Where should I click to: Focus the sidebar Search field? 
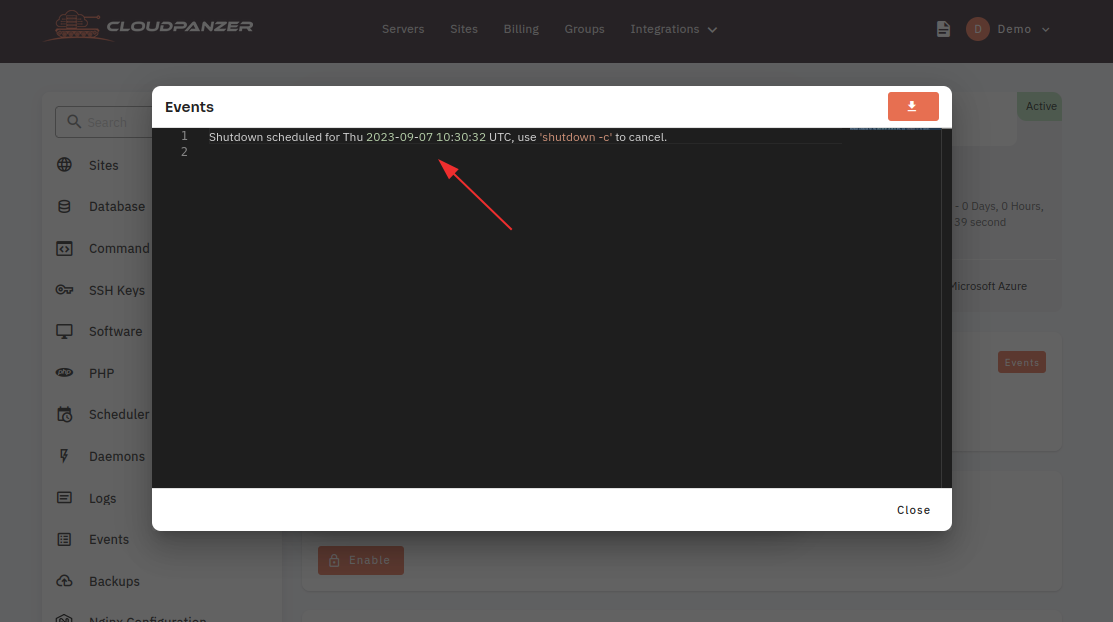tap(104, 122)
